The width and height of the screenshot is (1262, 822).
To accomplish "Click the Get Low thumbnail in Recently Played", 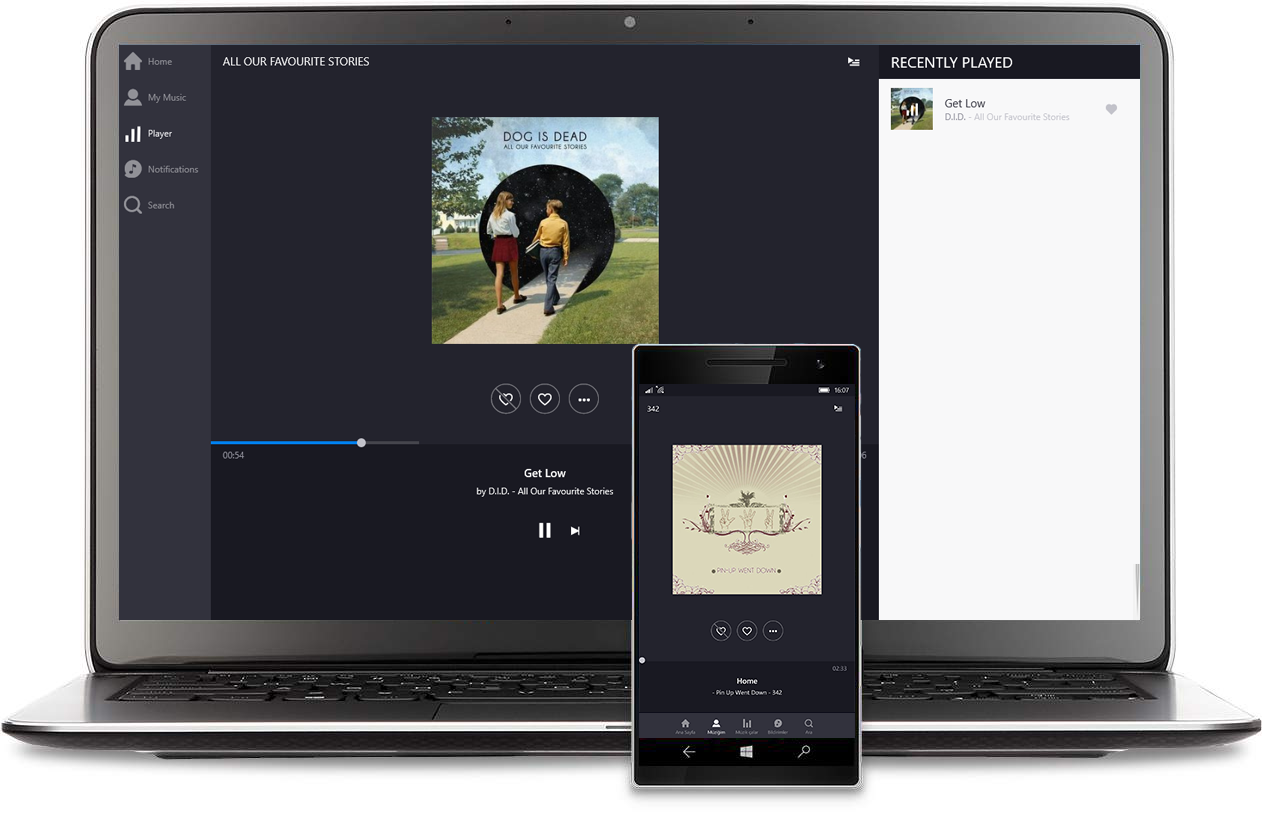I will click(911, 109).
